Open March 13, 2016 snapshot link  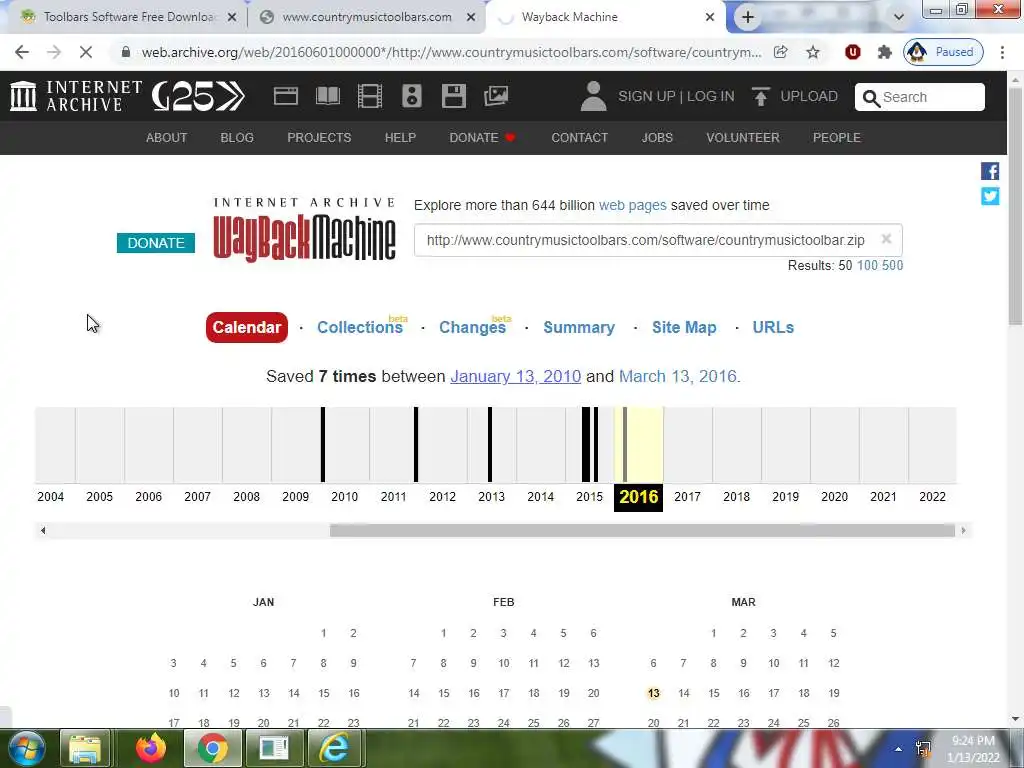(678, 376)
